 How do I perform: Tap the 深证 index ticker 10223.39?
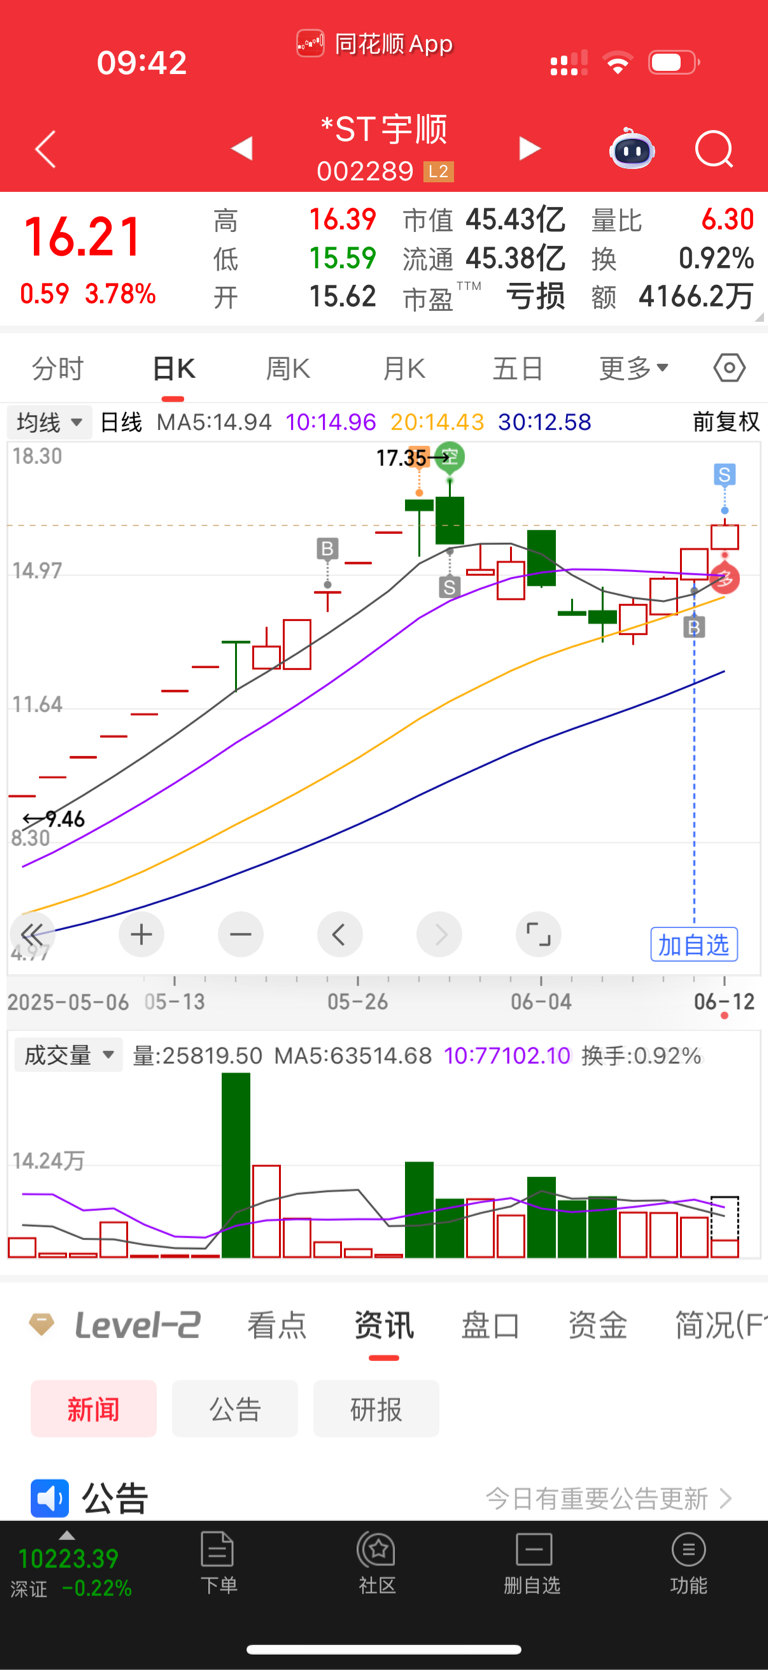coord(68,1572)
